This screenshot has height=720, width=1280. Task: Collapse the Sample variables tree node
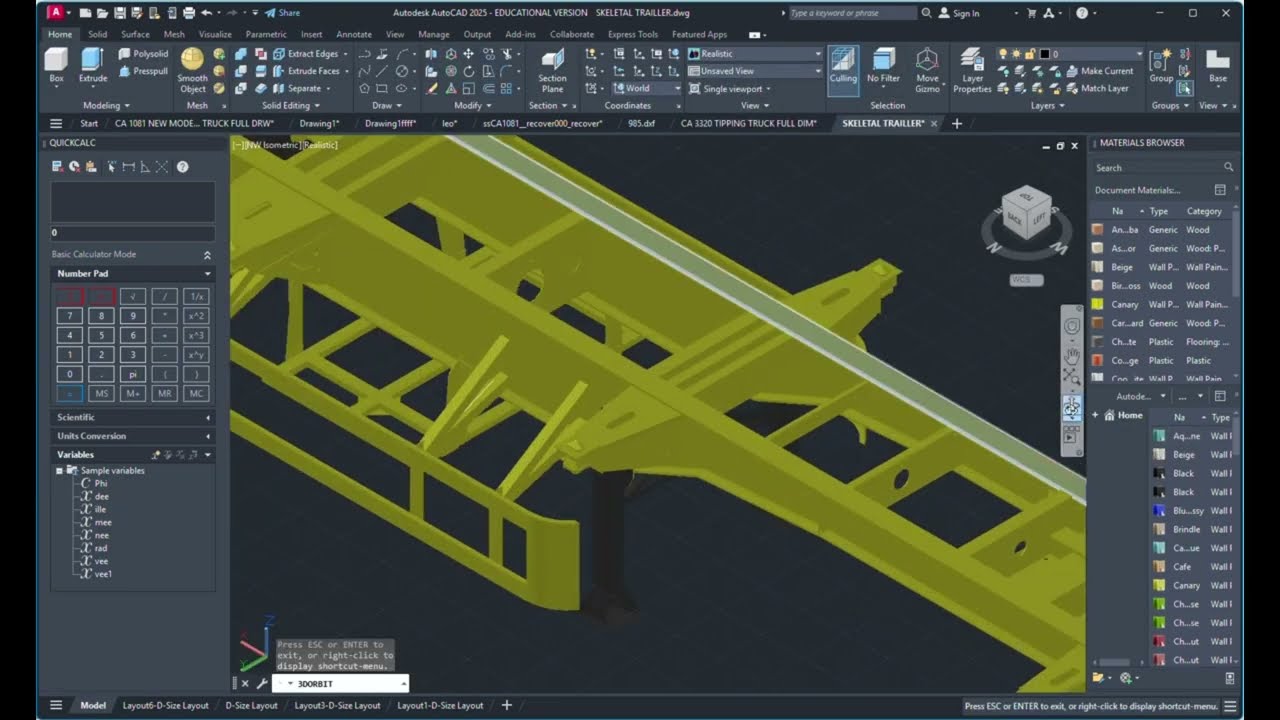tap(59, 470)
